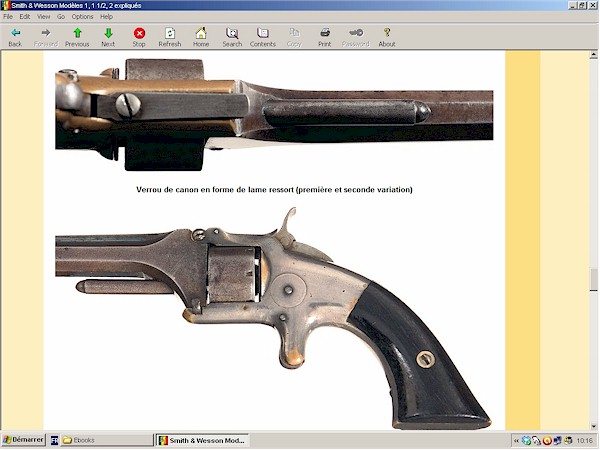Click the app icon in the title bar
Screen dimensions: 600x450
point(6,5)
